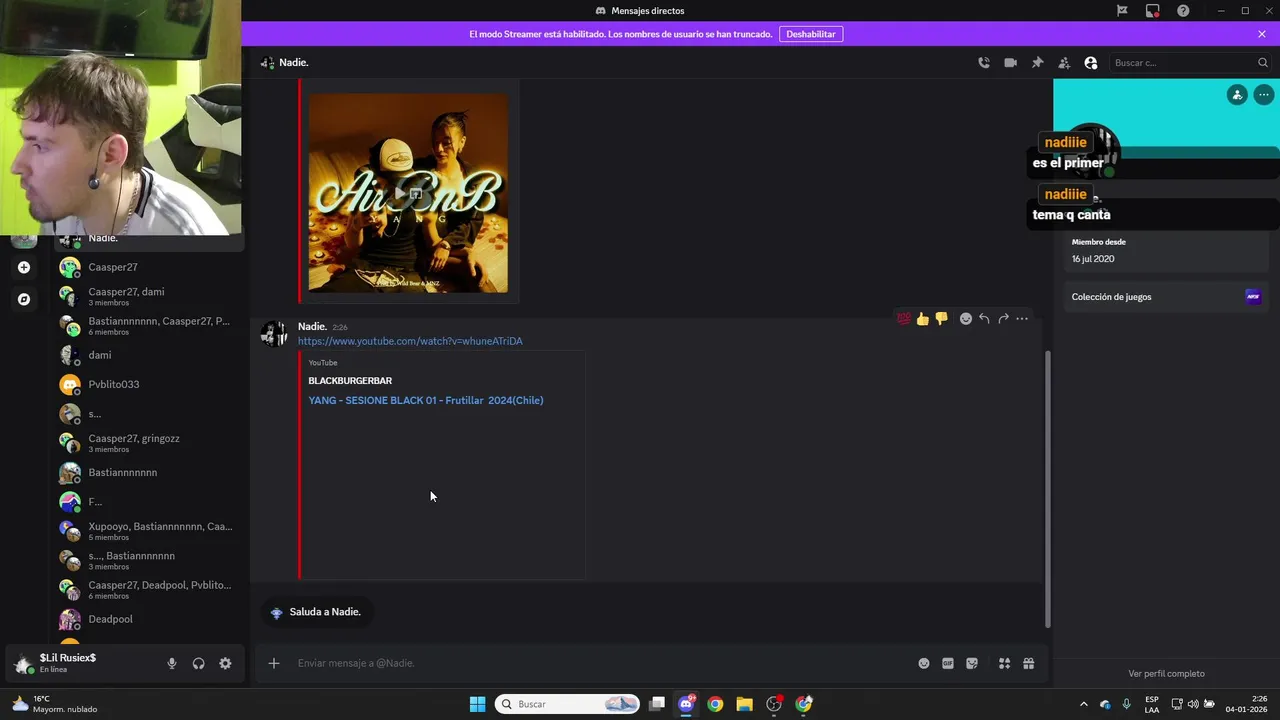Open the GIF picker

pos(948,663)
